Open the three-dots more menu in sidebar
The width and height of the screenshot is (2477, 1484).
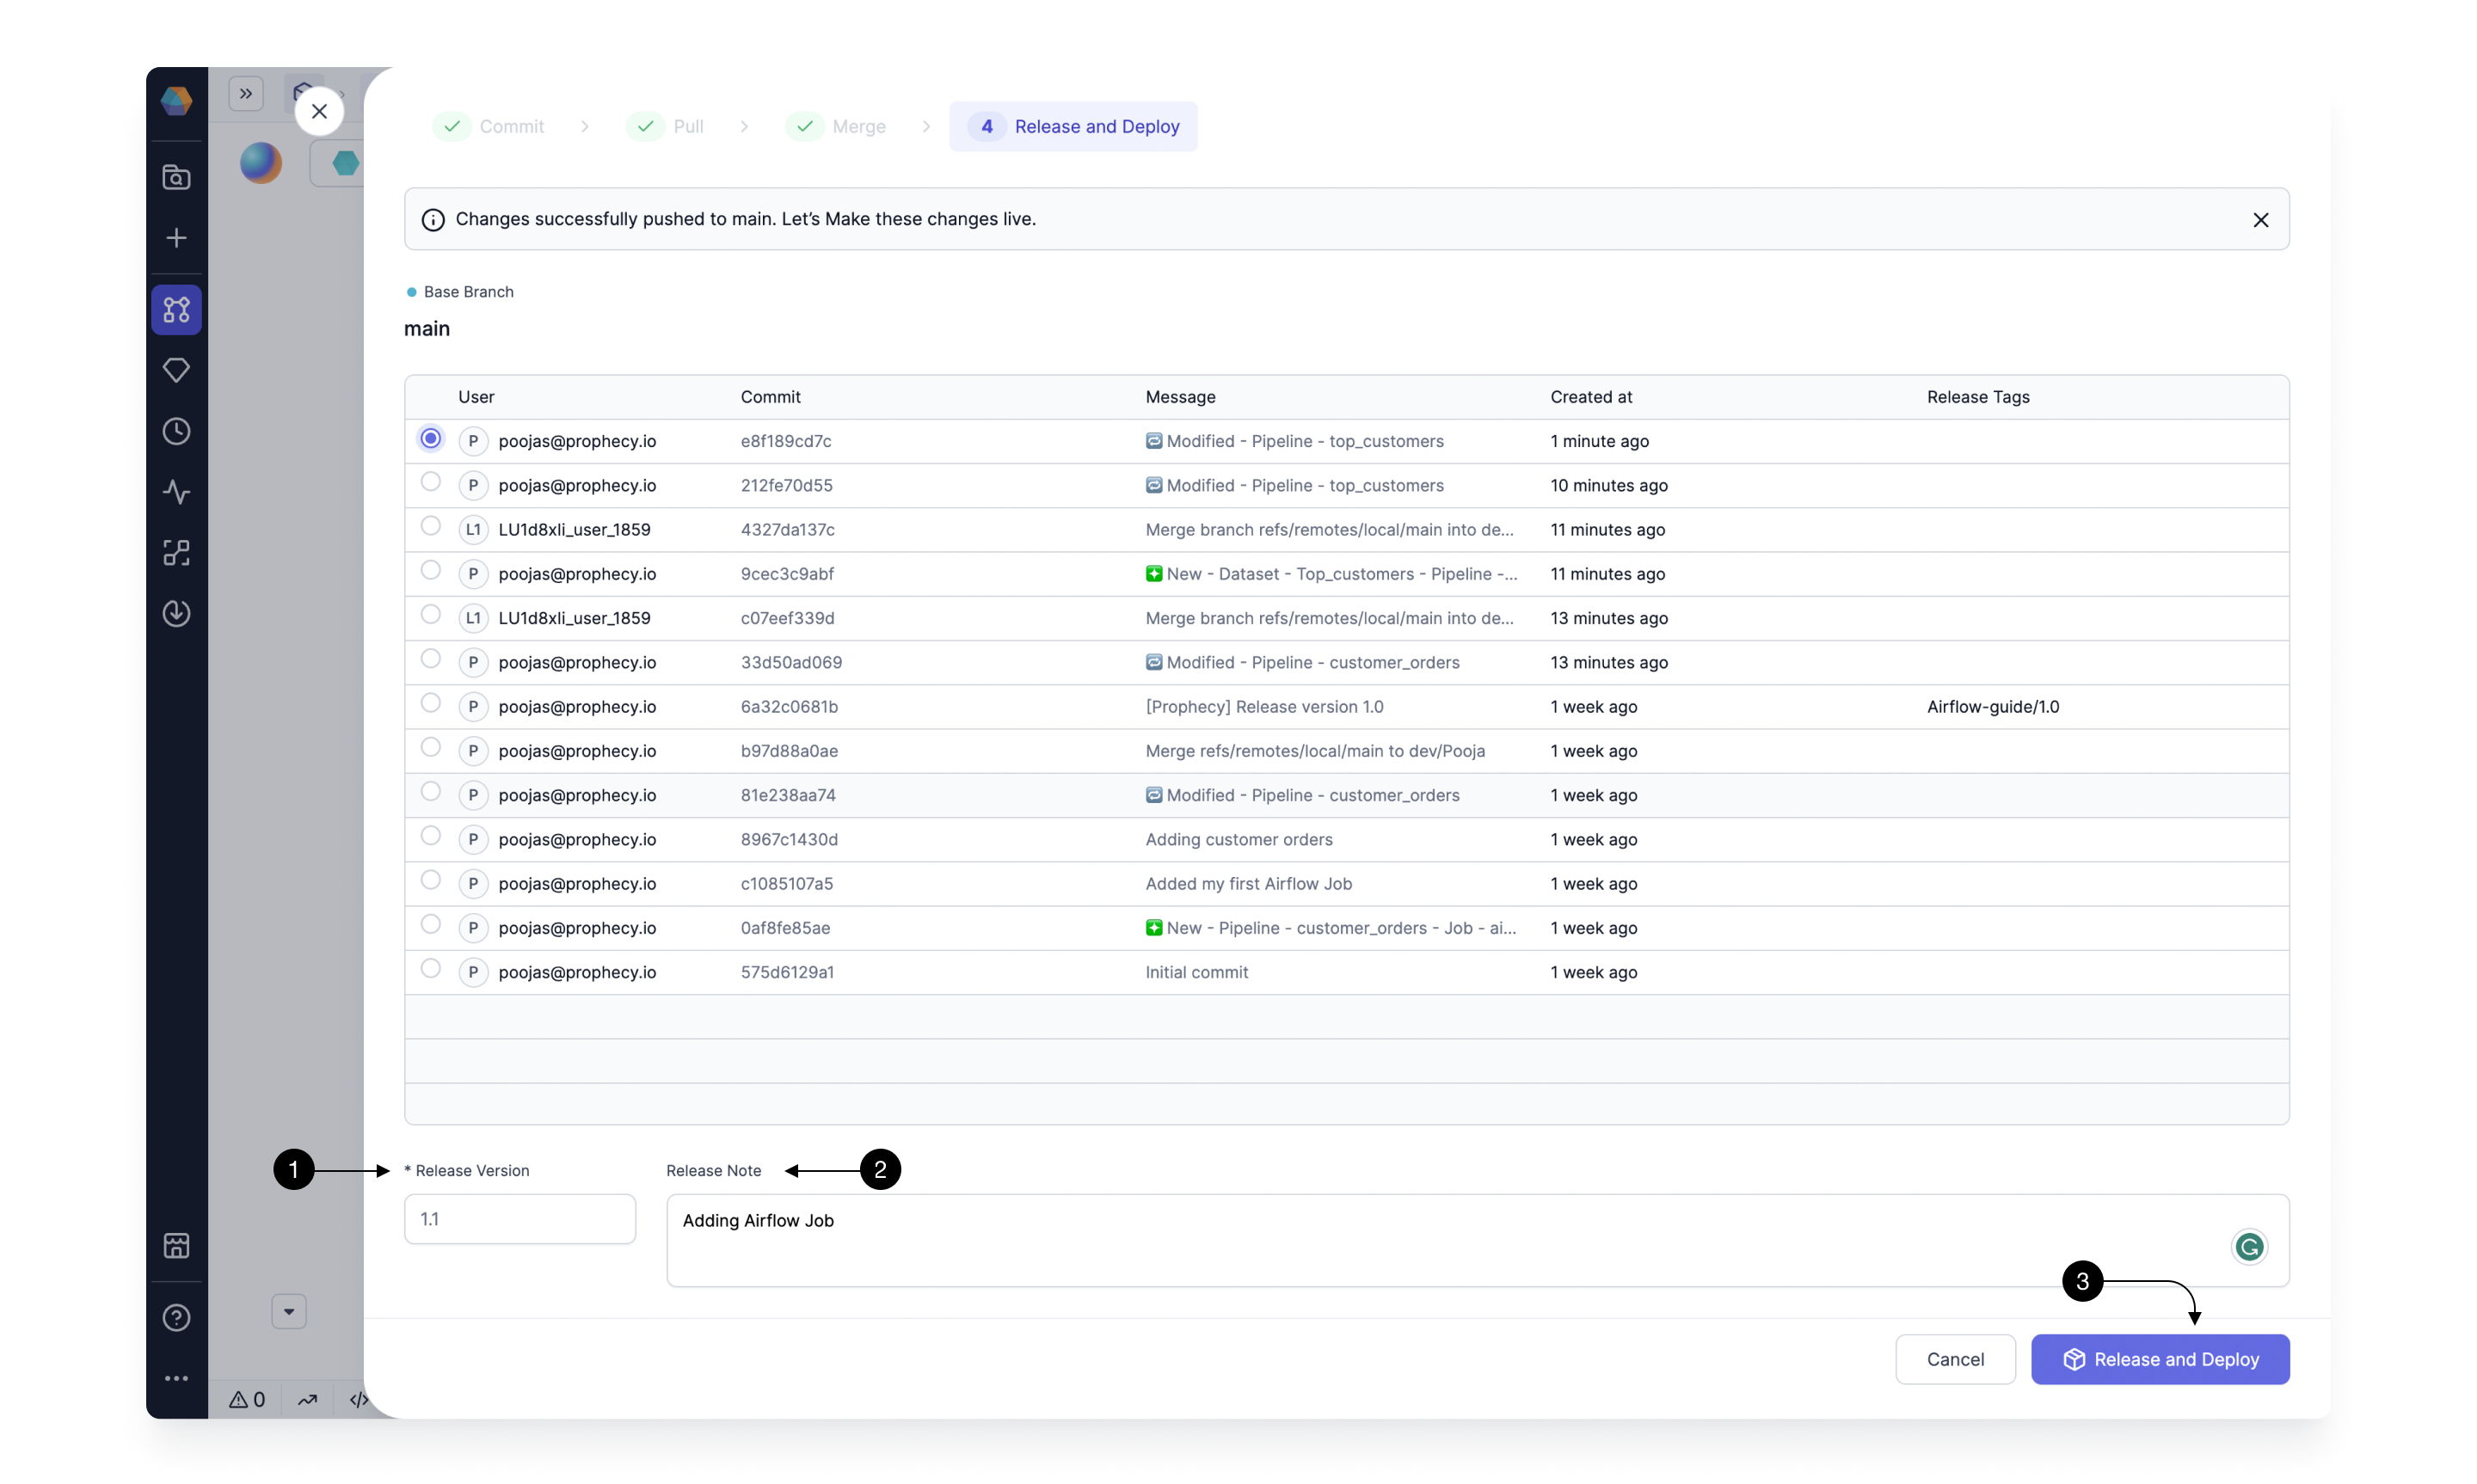(176, 1378)
